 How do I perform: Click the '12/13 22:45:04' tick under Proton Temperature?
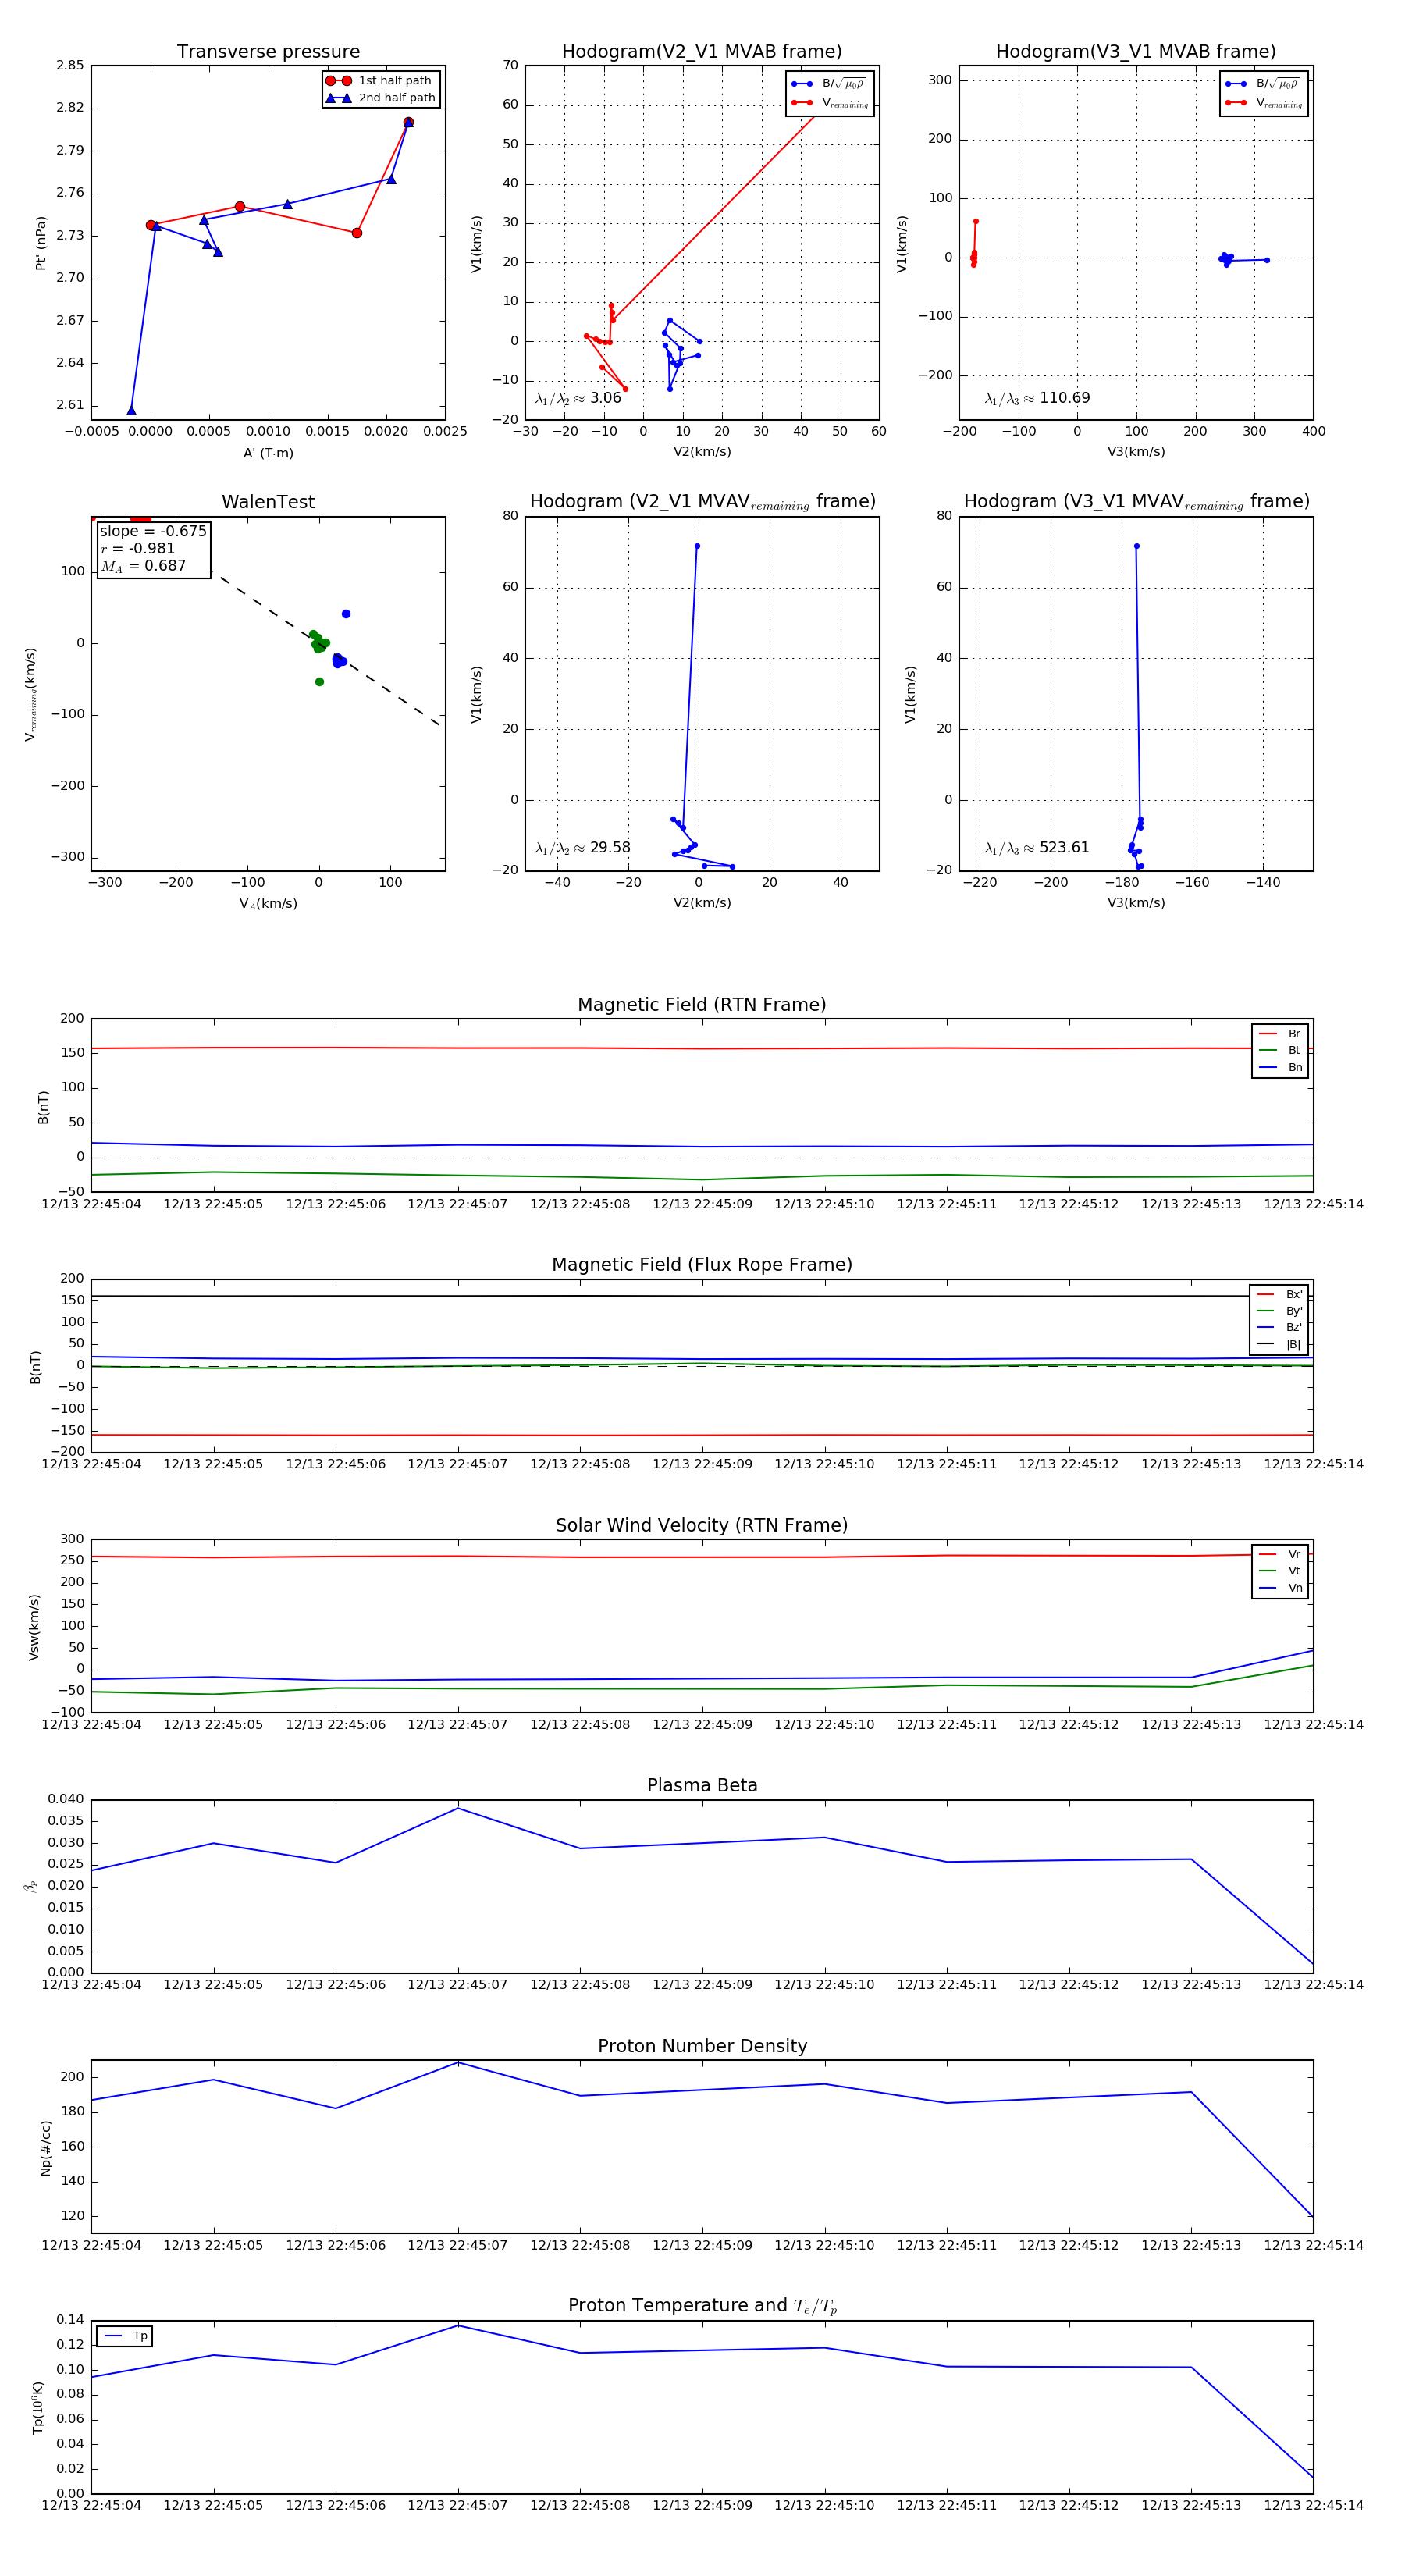pos(91,2506)
